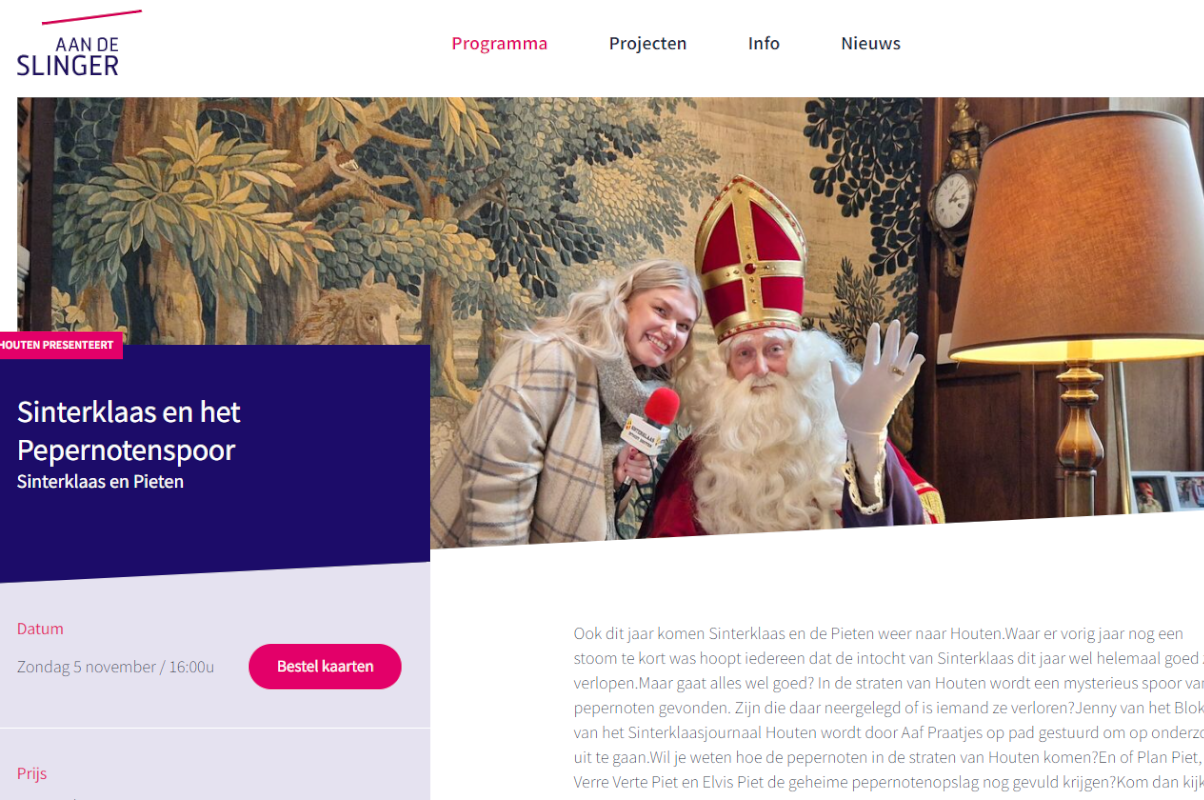Click the Houten Presenteert label tag
Image resolution: width=1204 pixels, height=800 pixels.
coord(58,345)
